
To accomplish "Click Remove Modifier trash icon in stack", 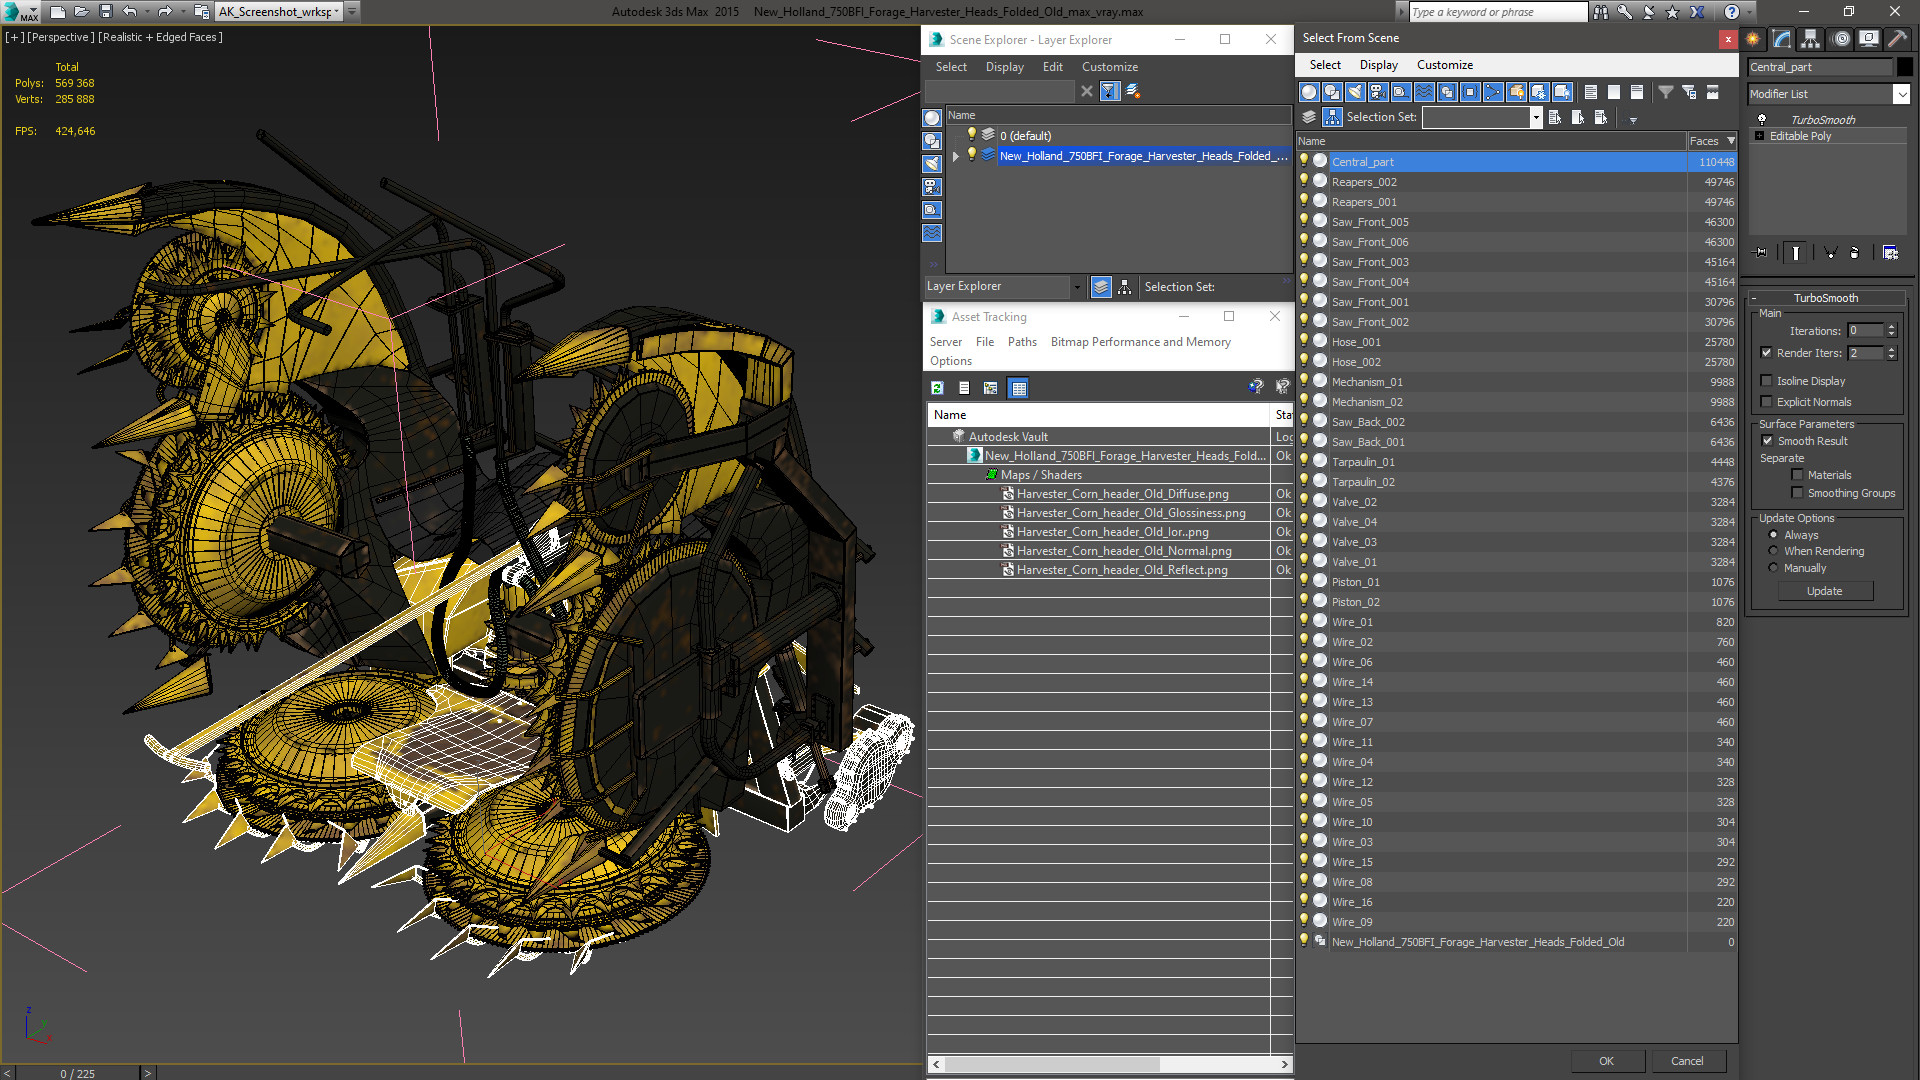I will pos(1854,253).
